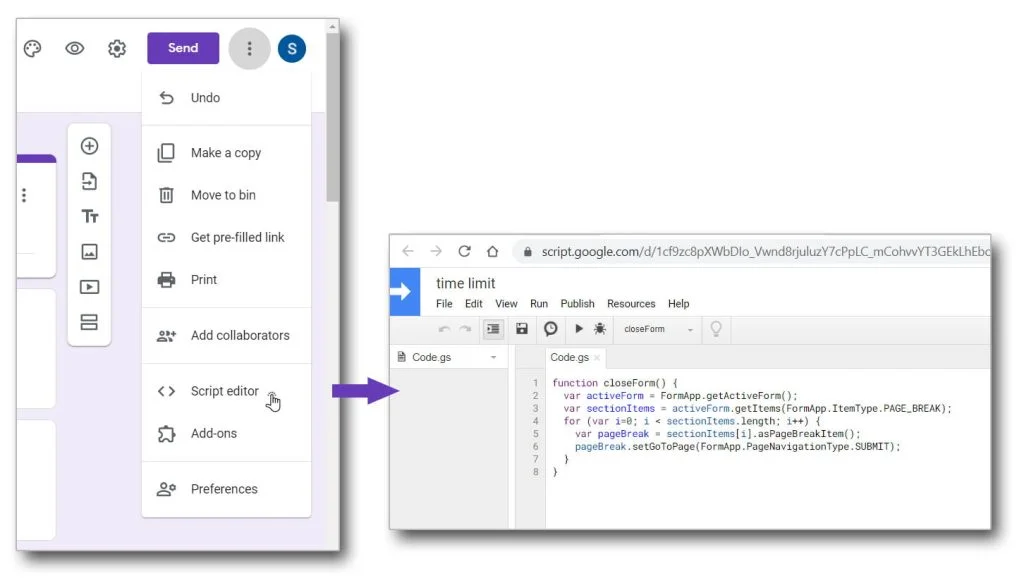Click the script editor redo arrow

click(465, 329)
